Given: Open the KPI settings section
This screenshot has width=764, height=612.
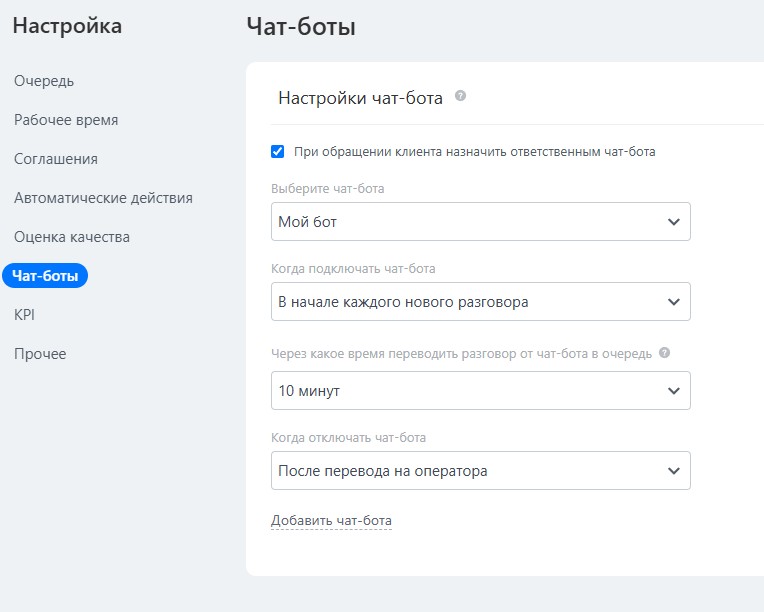Looking at the screenshot, I should [24, 315].
